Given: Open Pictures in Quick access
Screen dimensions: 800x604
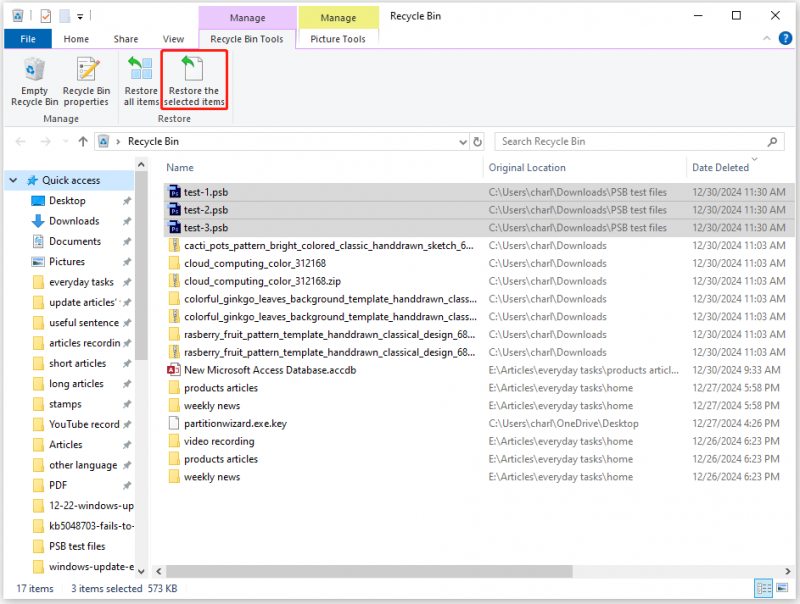Looking at the screenshot, I should [x=67, y=262].
